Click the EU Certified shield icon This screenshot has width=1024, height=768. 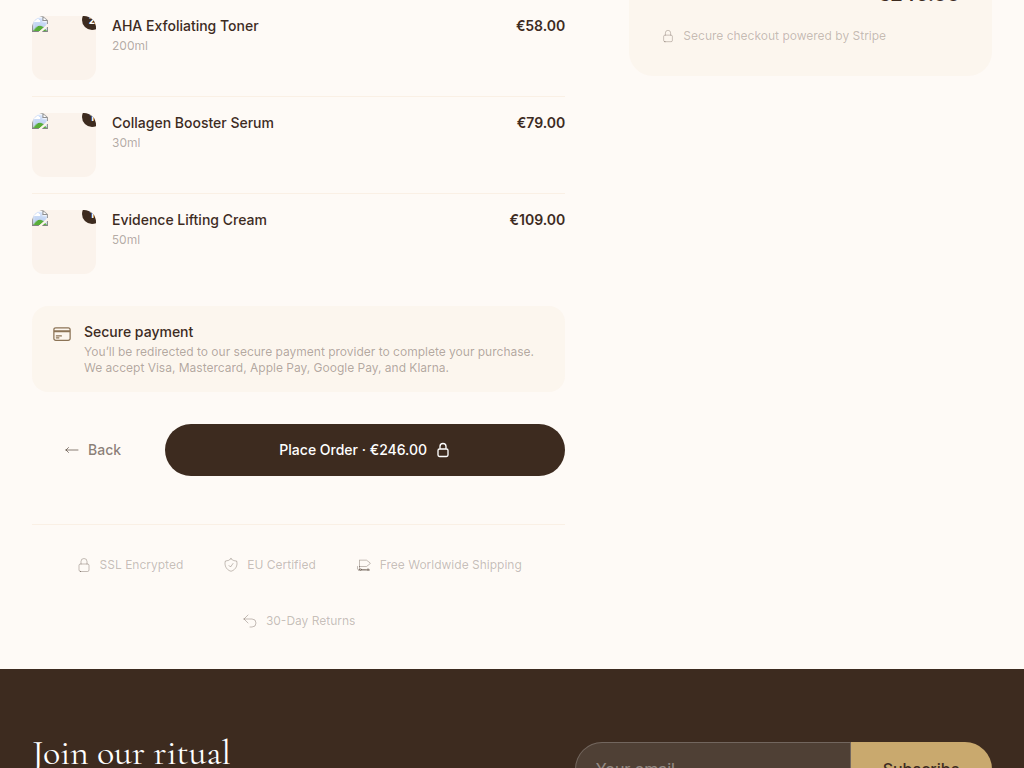click(231, 565)
